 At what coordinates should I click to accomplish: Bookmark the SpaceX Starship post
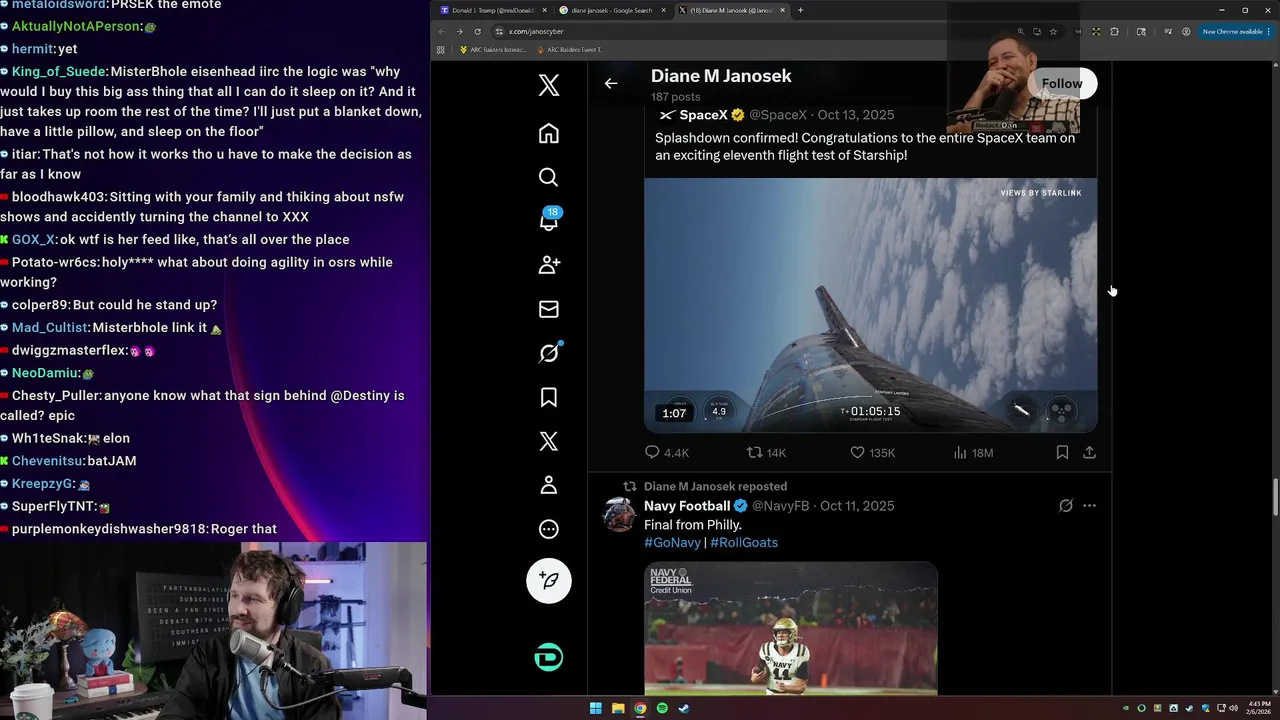[1062, 453]
